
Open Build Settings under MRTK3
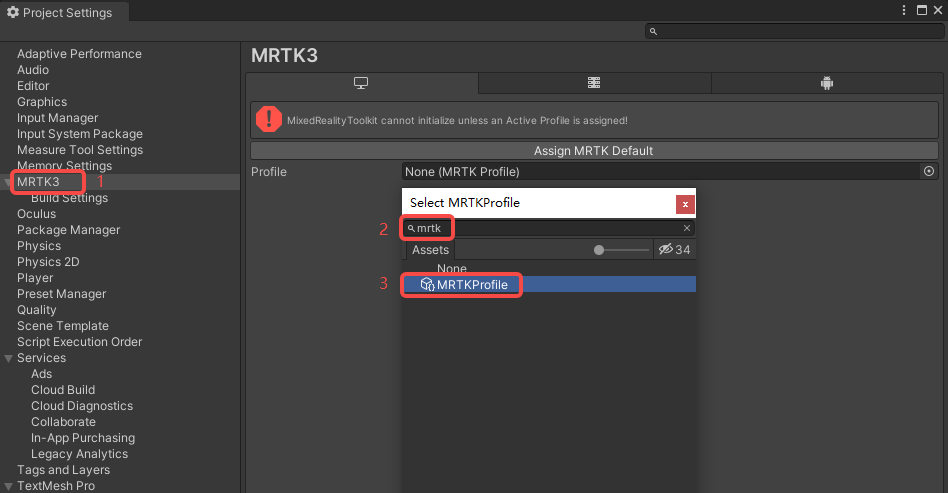pyautogui.click(x=70, y=198)
